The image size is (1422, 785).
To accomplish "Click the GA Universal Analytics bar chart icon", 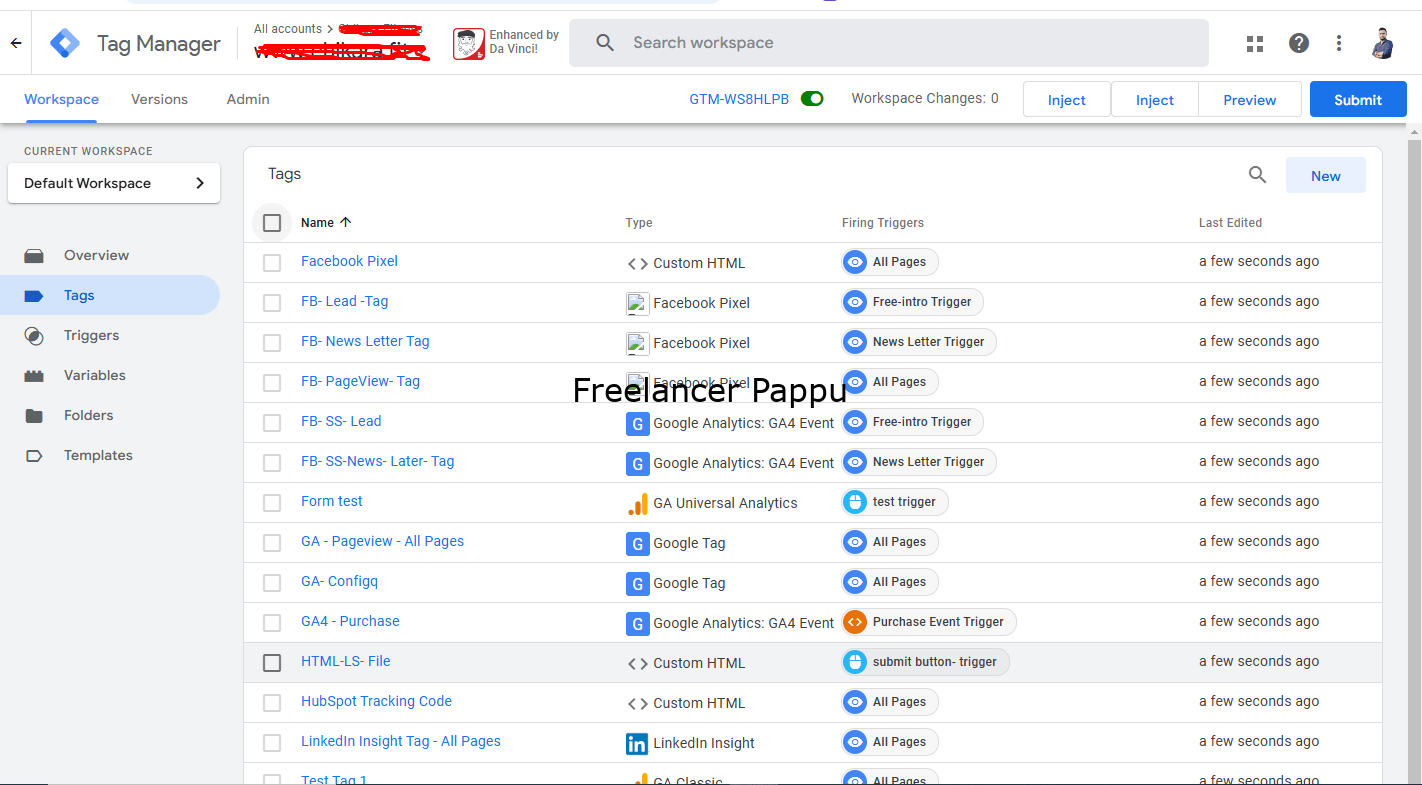I will point(637,503).
